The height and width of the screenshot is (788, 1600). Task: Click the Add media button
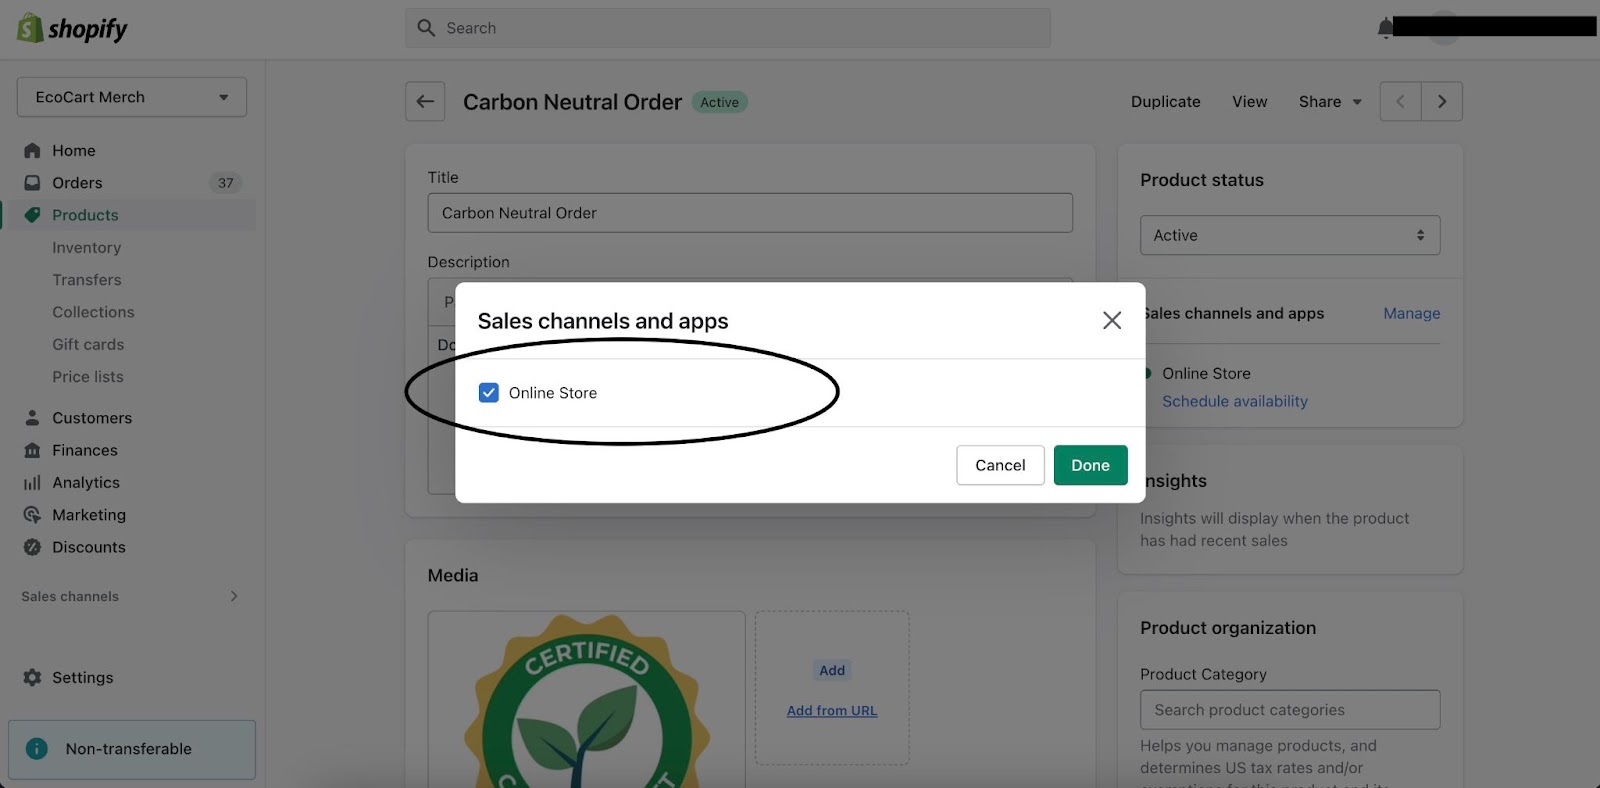pyautogui.click(x=832, y=671)
